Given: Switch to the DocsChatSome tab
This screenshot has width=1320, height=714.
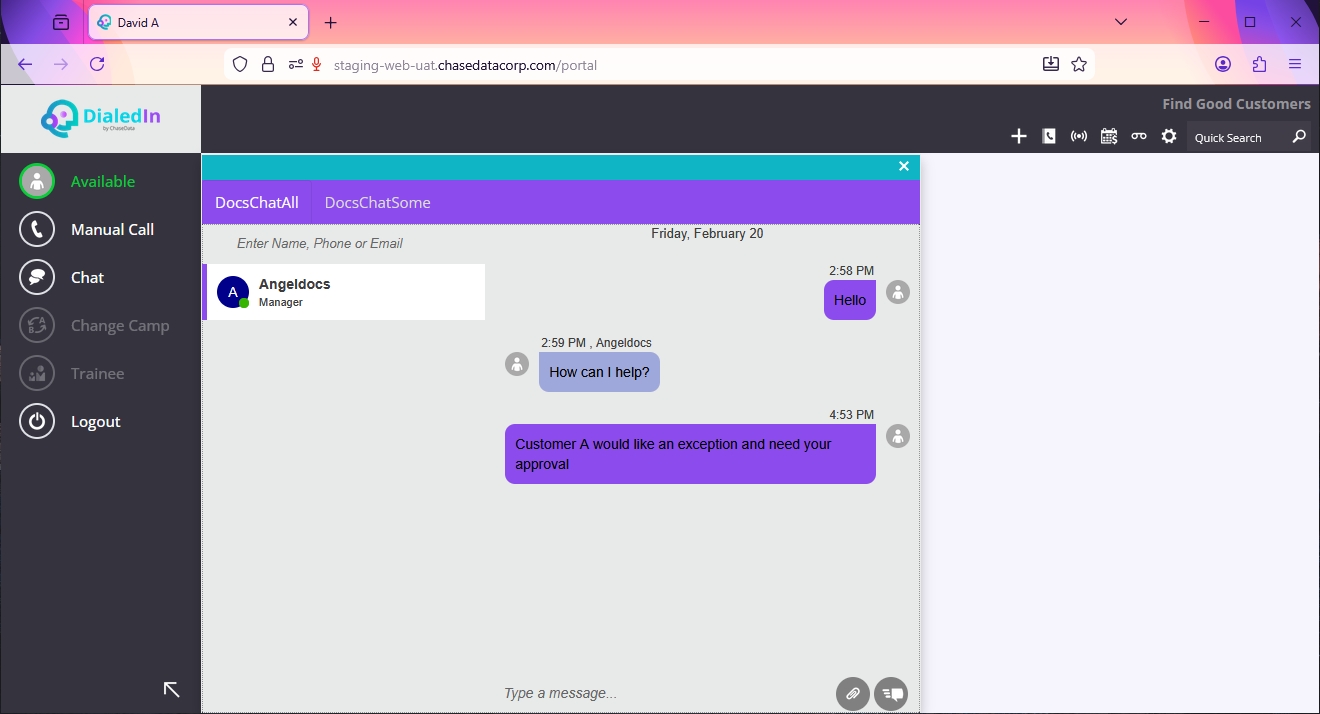Looking at the screenshot, I should point(377,203).
